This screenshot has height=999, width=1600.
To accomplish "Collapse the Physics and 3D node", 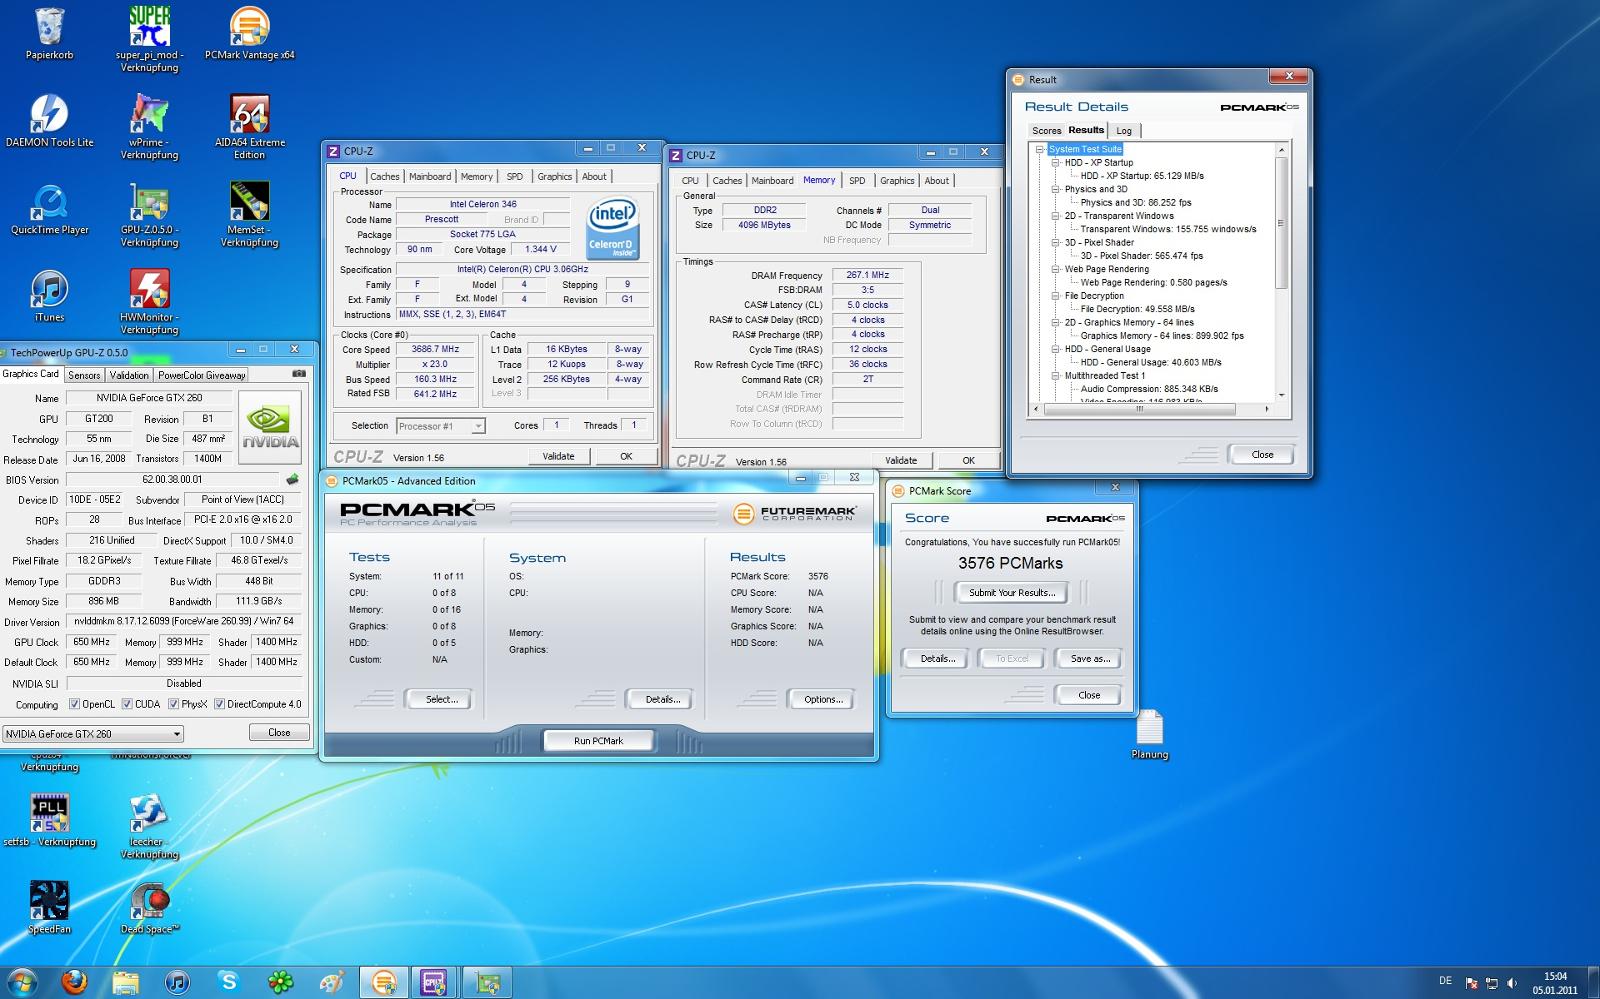I will click(x=1055, y=189).
